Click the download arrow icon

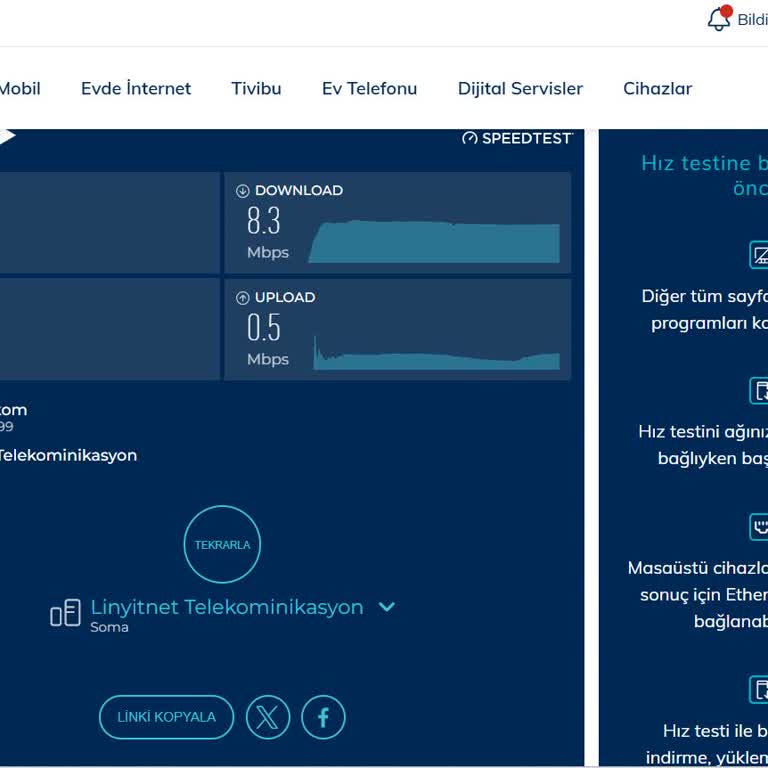pyautogui.click(x=242, y=191)
